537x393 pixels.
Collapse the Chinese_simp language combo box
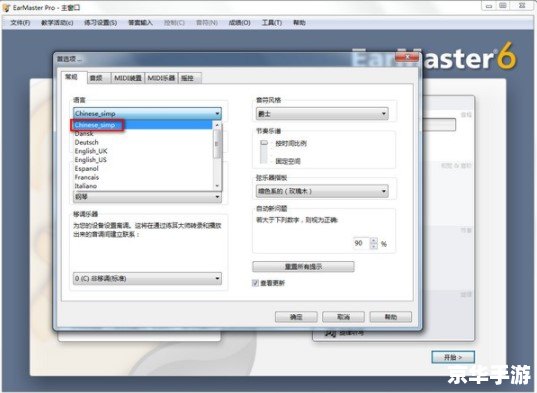coord(147,114)
